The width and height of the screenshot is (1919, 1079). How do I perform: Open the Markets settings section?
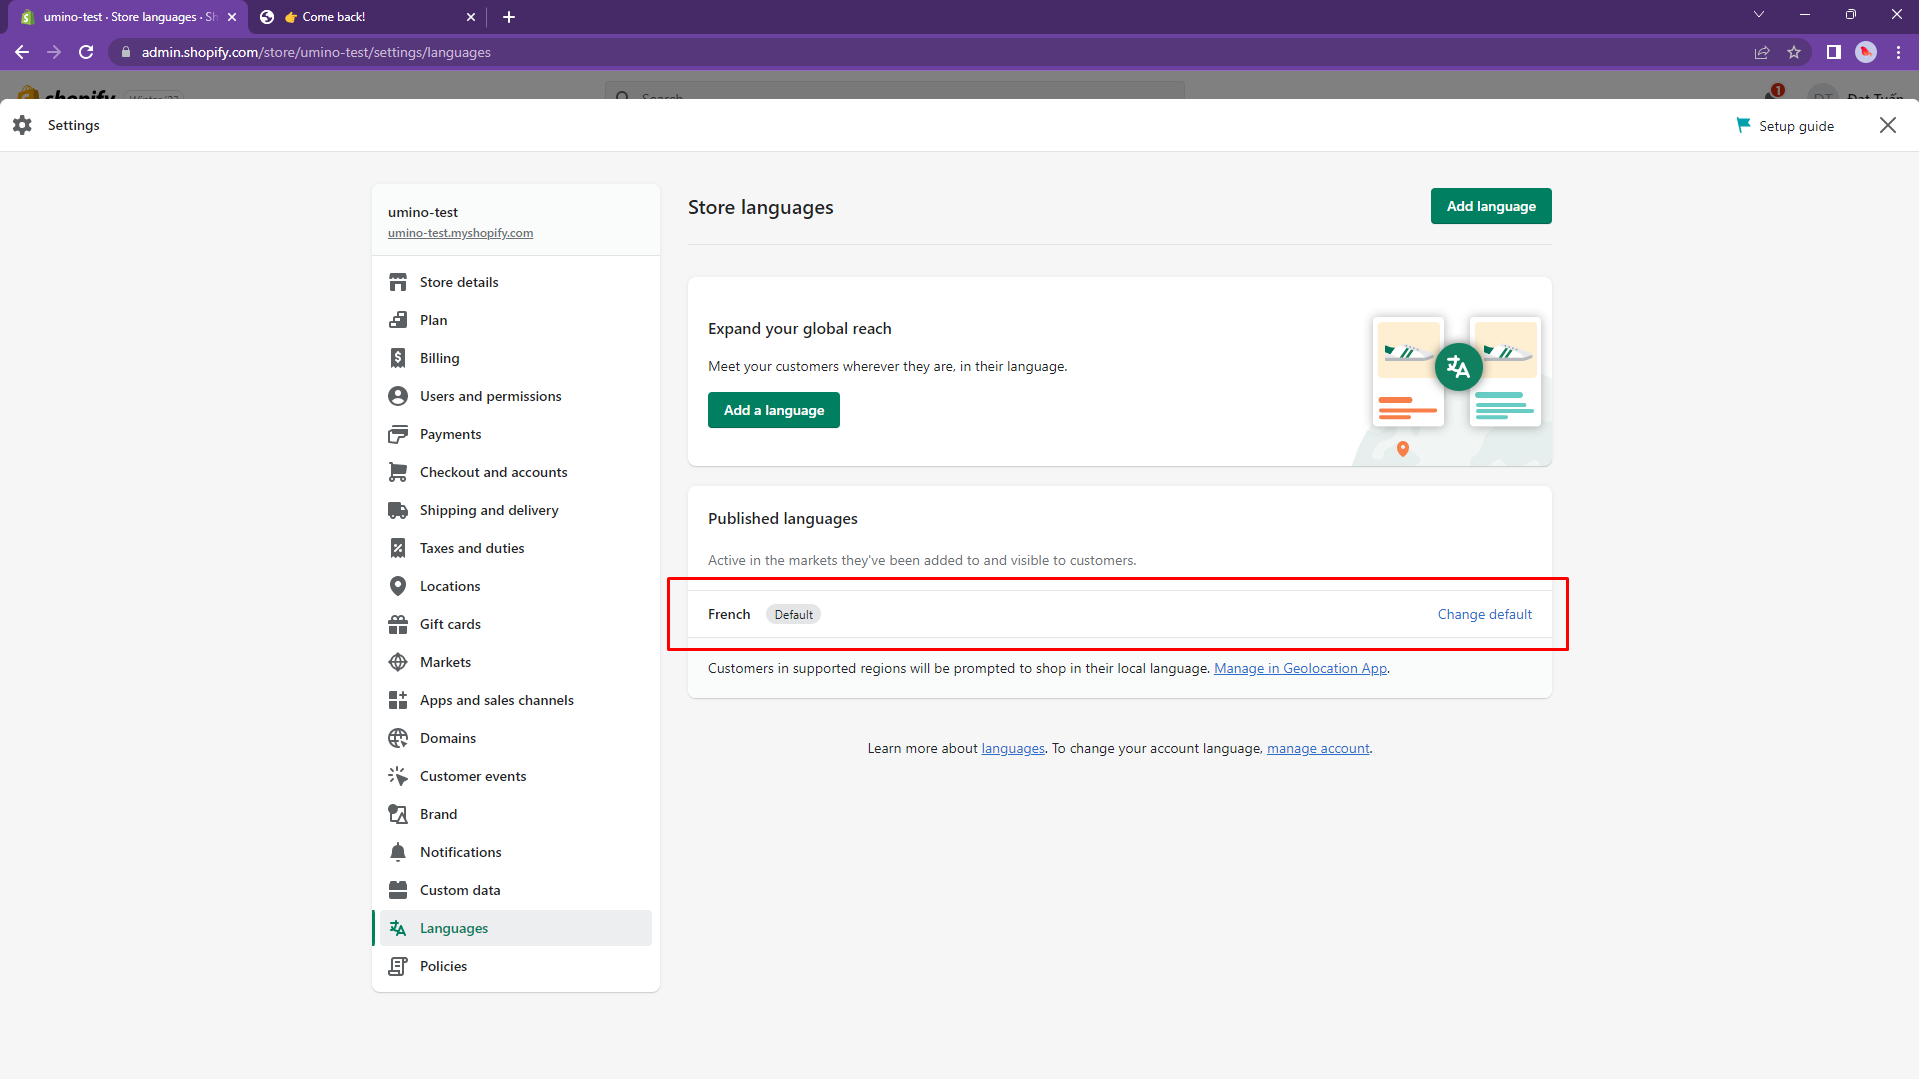[x=445, y=662]
